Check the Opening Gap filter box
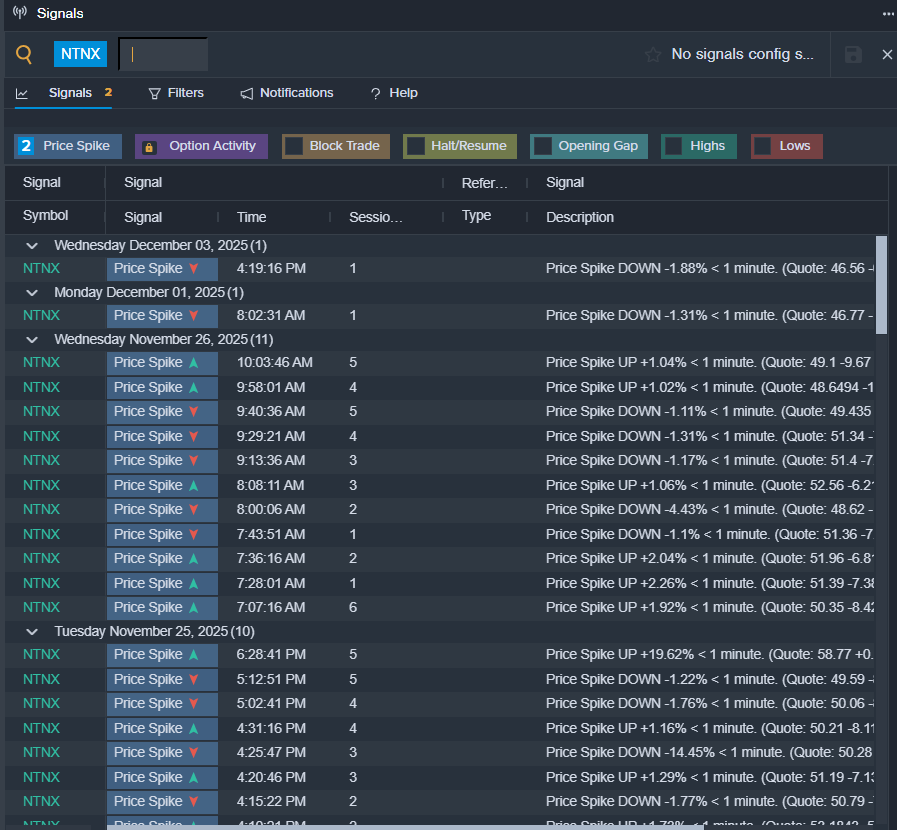 click(x=543, y=146)
